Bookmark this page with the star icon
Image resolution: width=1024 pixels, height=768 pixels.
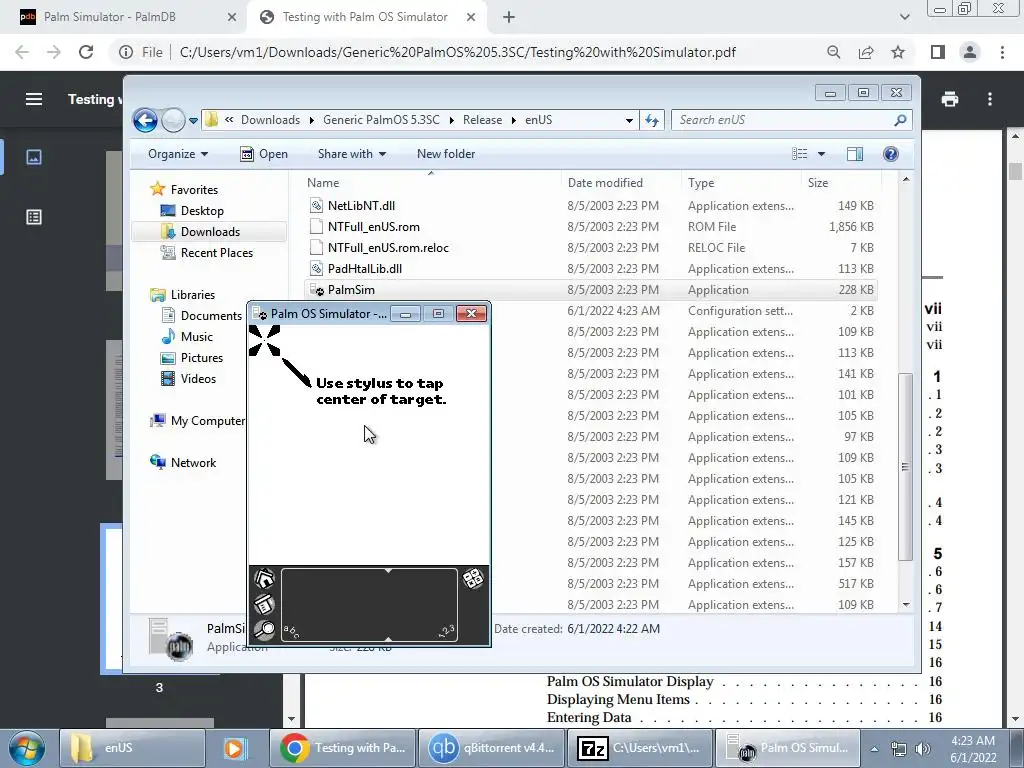(x=898, y=52)
